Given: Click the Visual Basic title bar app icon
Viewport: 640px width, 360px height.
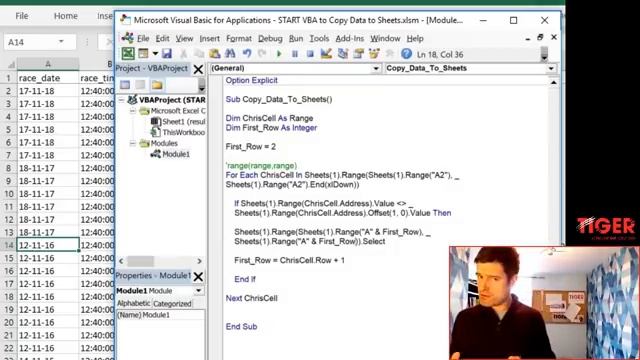Looking at the screenshot, I should click(x=125, y=20).
